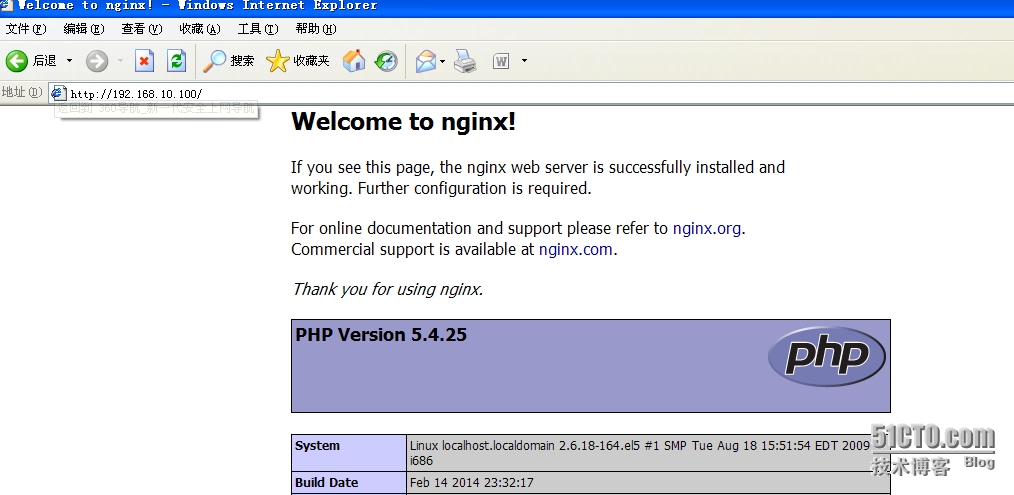Click the 后退 back label

click(x=45, y=61)
